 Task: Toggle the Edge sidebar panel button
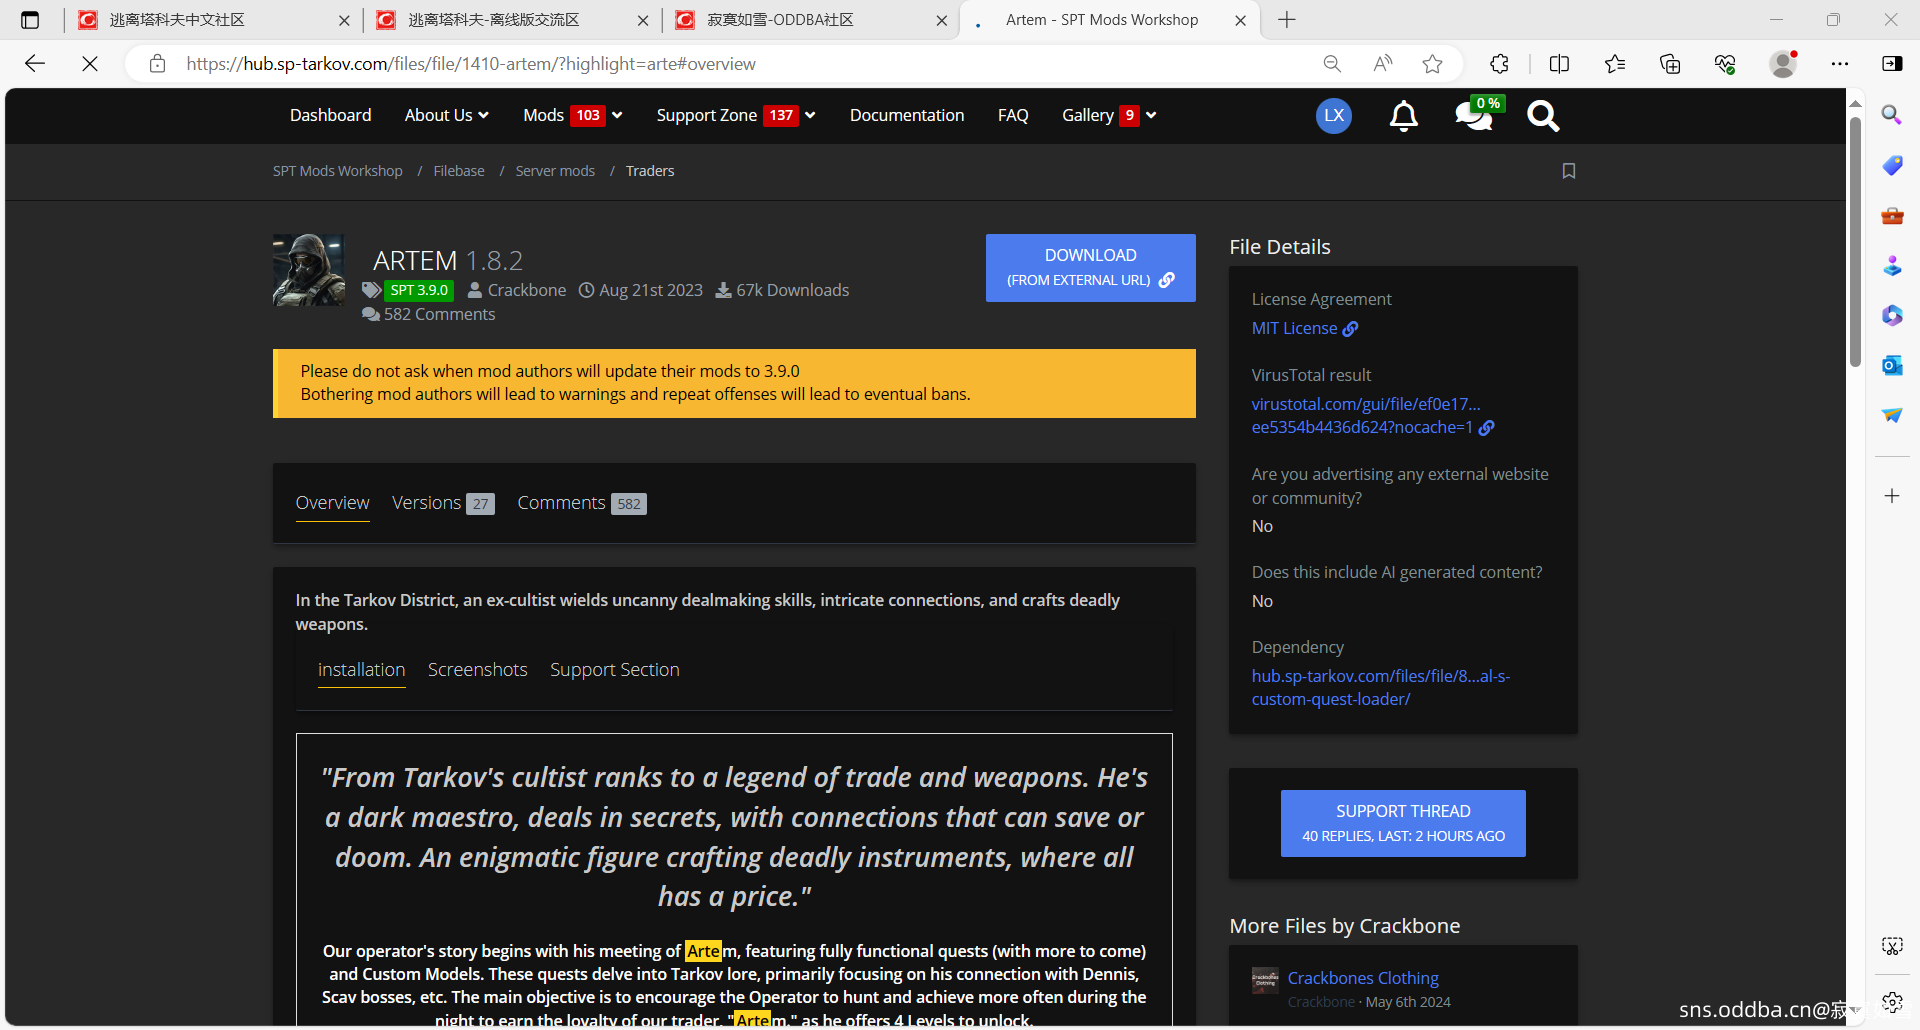pos(1891,64)
